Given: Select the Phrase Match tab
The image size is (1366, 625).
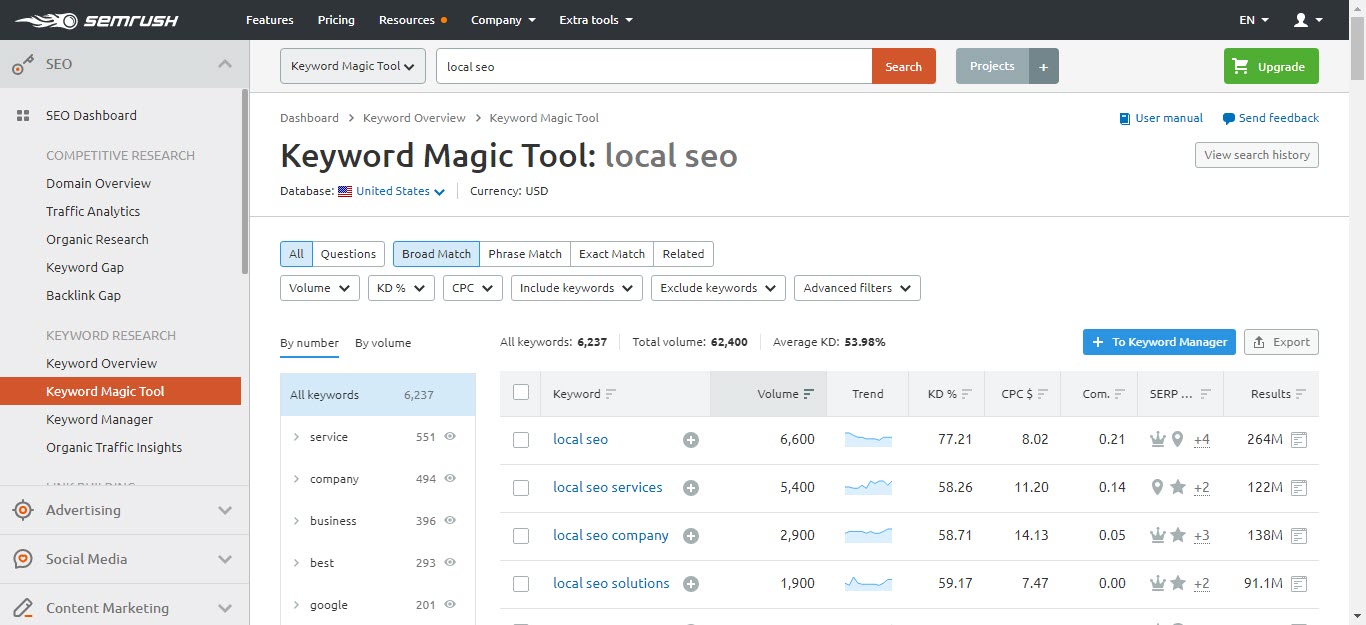Looking at the screenshot, I should pos(525,254).
